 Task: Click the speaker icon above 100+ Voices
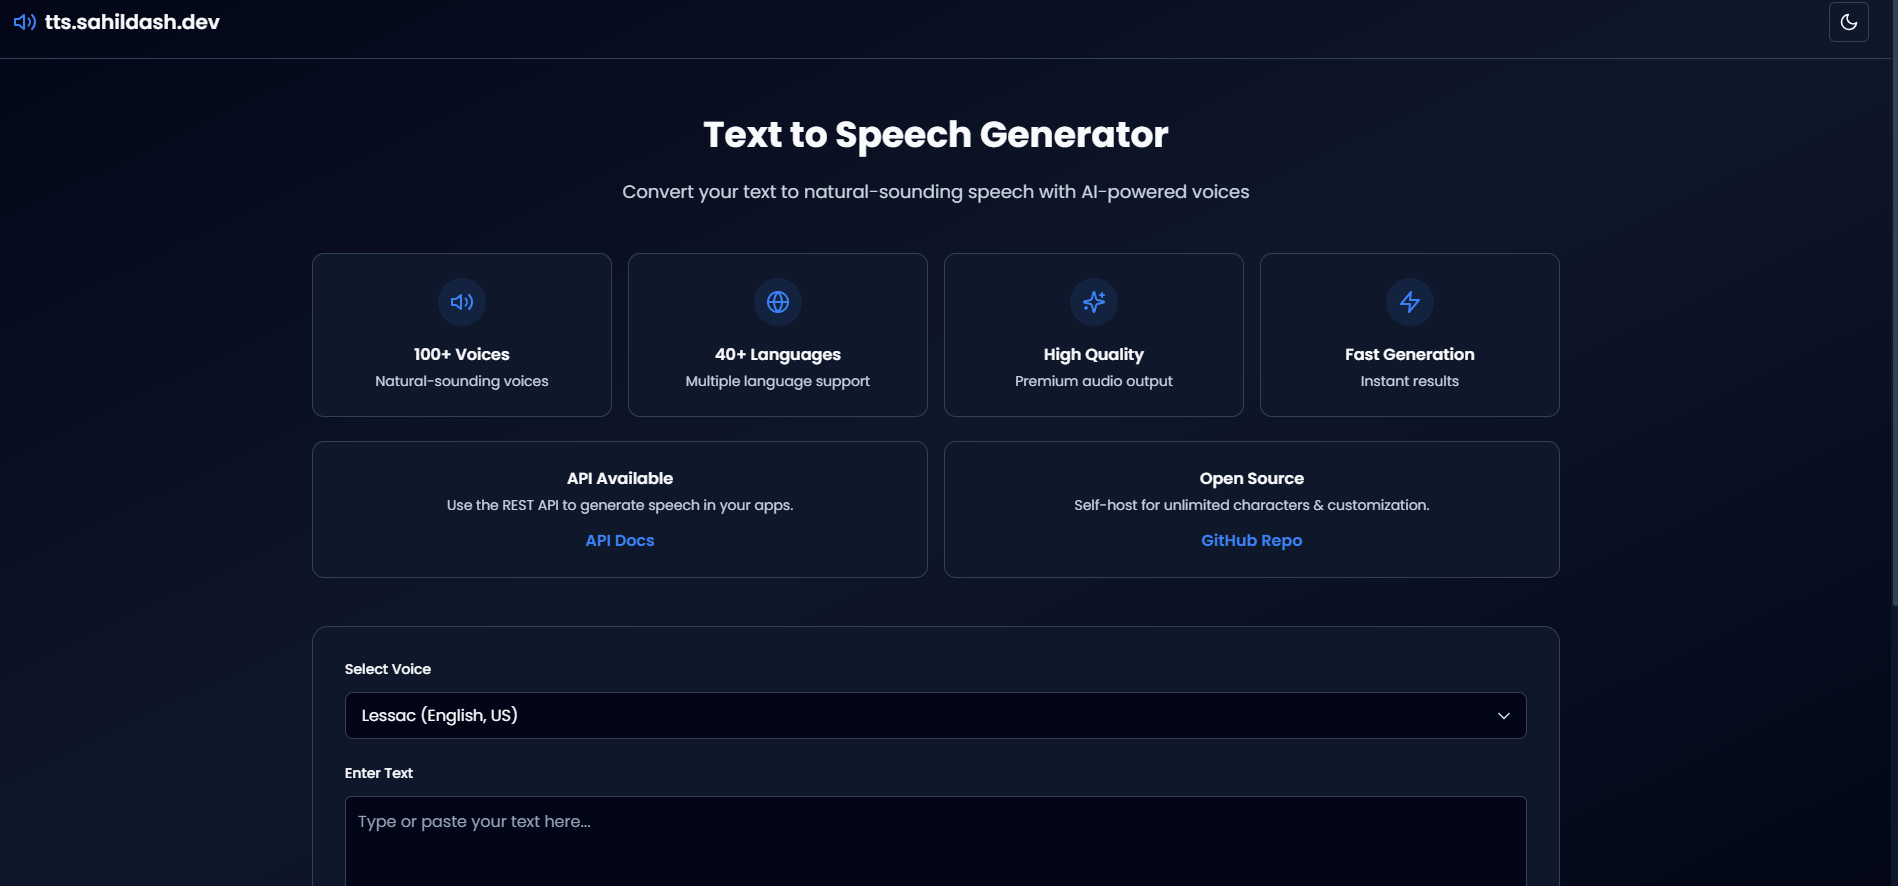[462, 302]
